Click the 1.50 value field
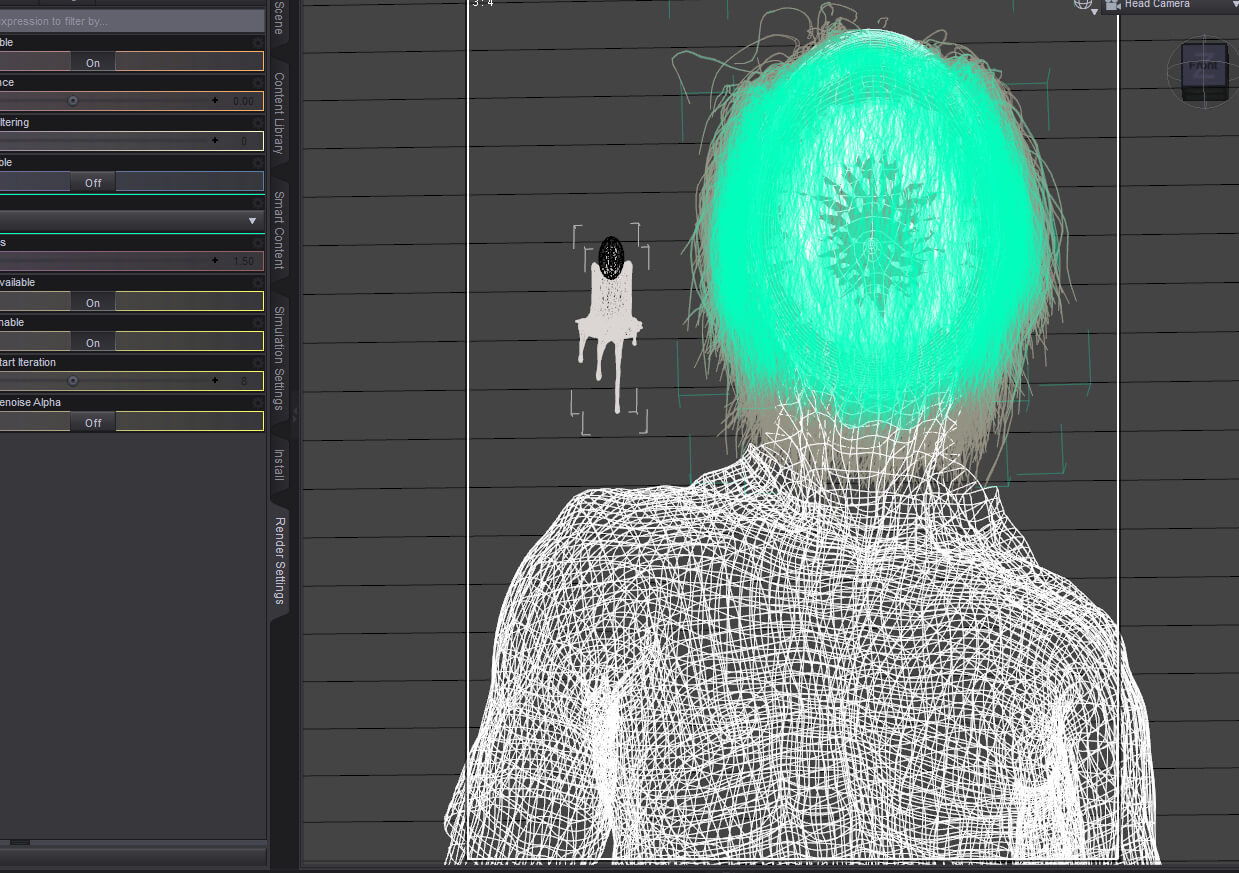The image size is (1239, 873). [243, 261]
